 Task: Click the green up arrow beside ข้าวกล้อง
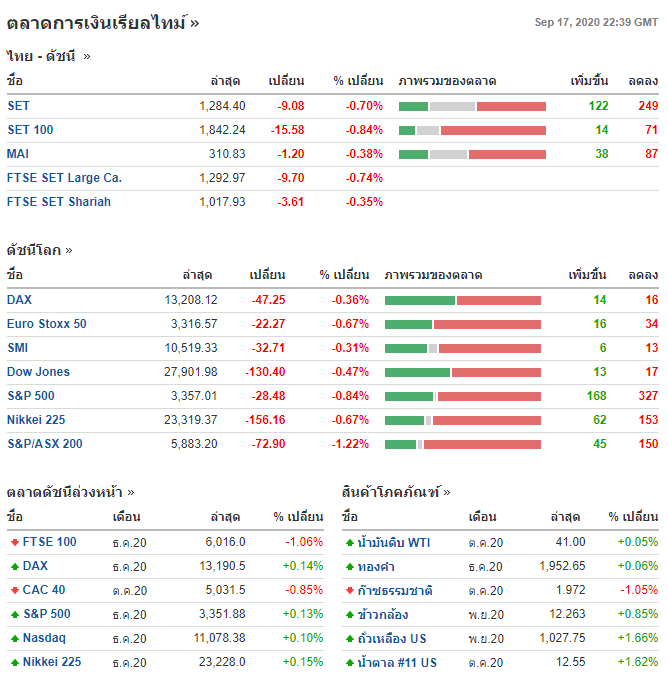click(349, 614)
